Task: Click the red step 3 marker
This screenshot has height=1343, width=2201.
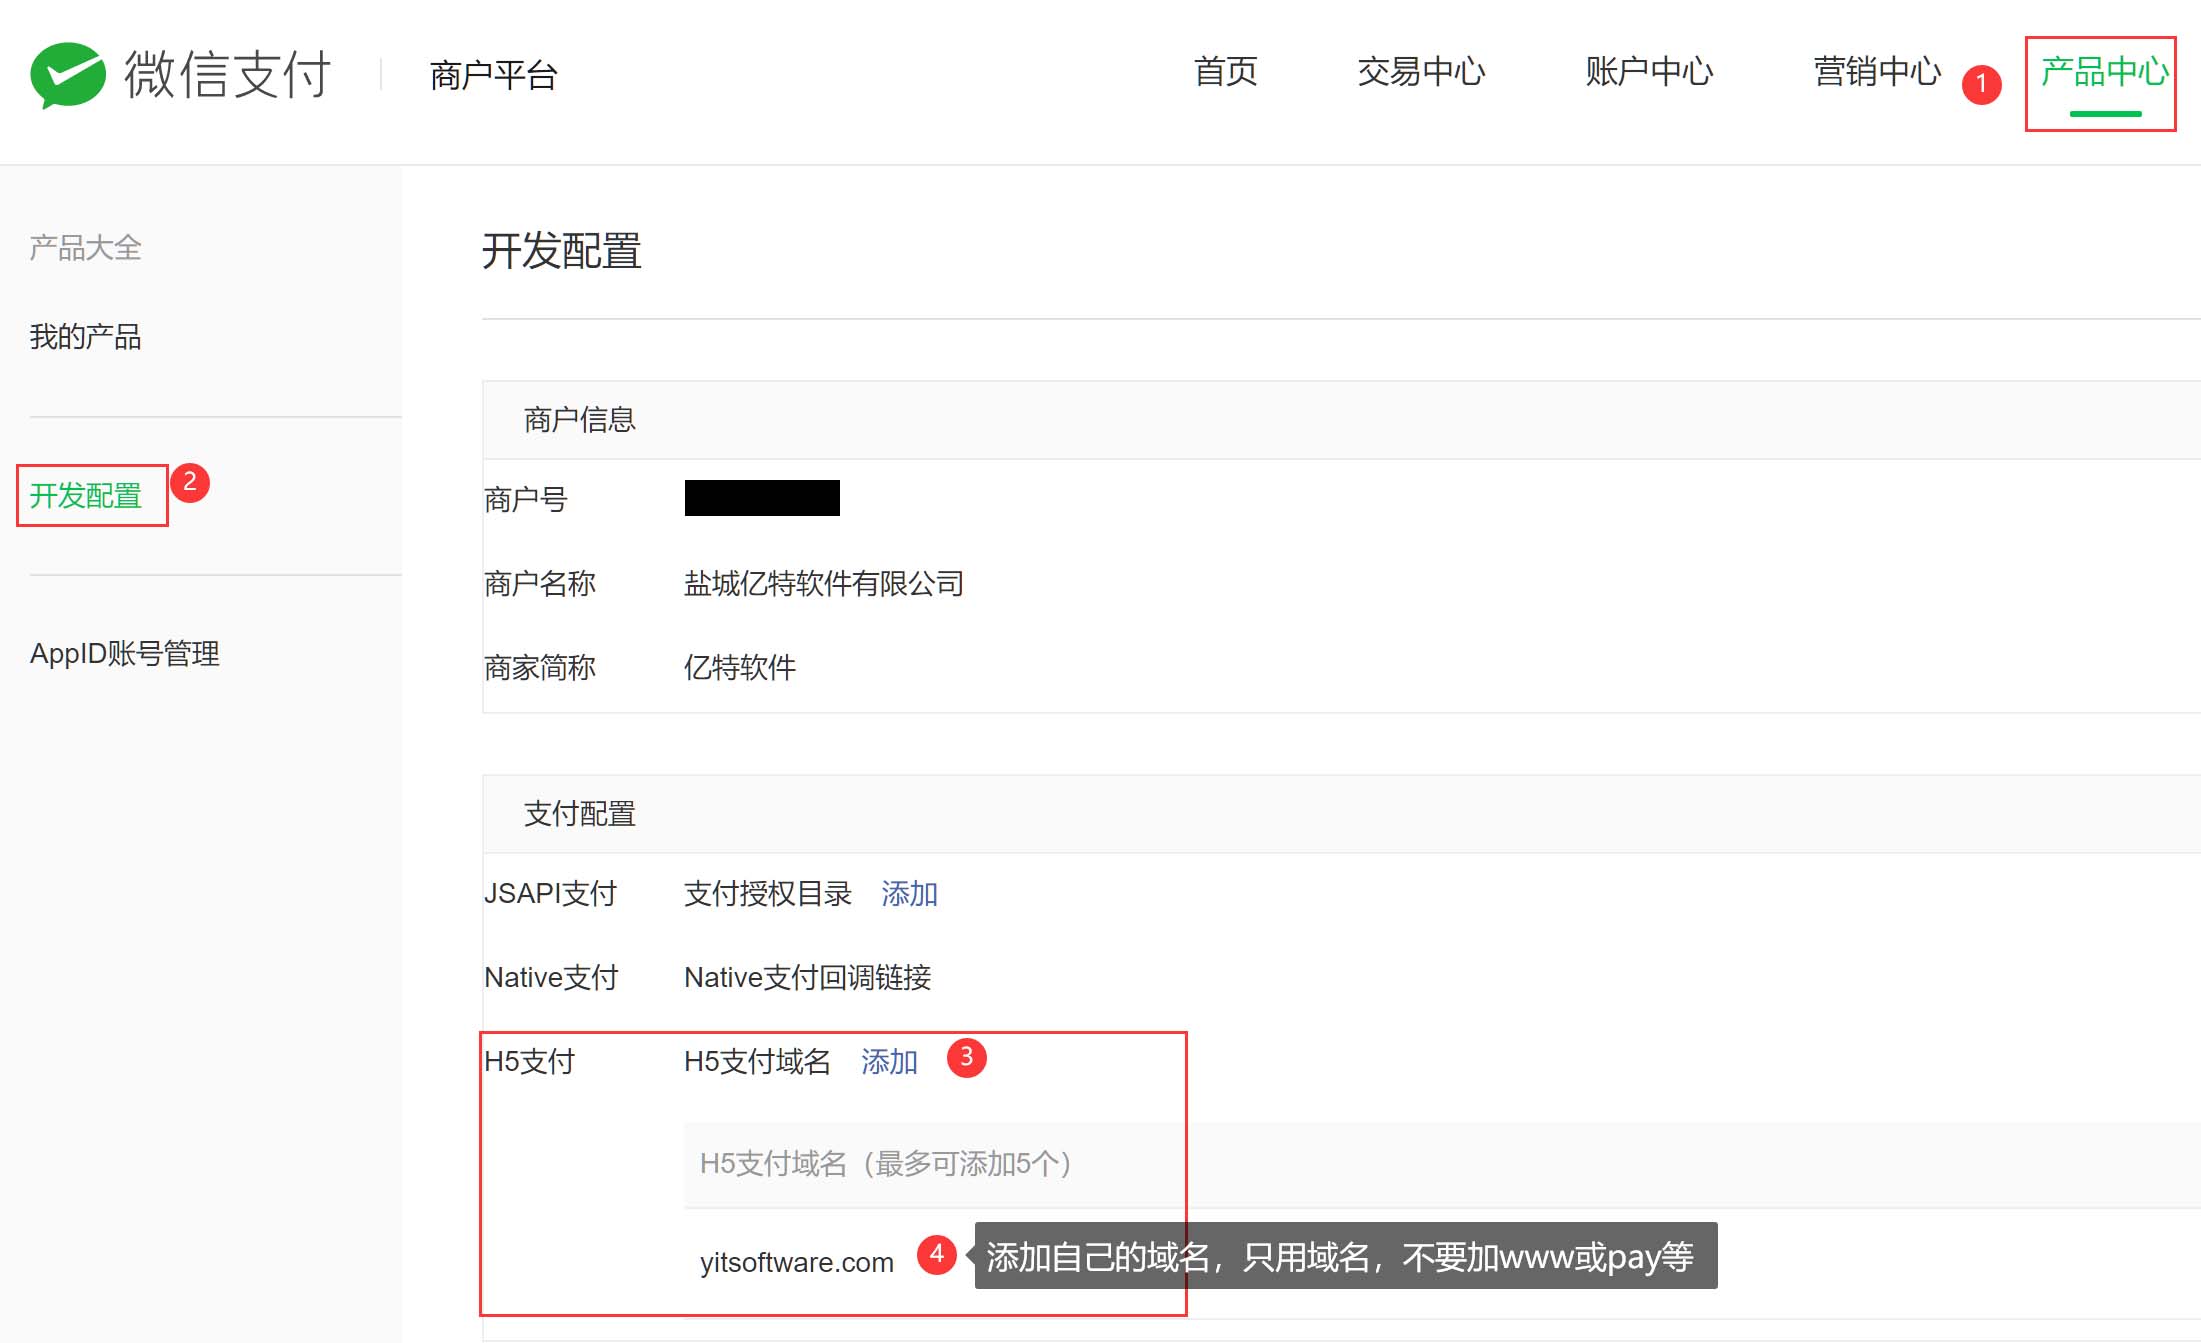Action: [x=966, y=1057]
